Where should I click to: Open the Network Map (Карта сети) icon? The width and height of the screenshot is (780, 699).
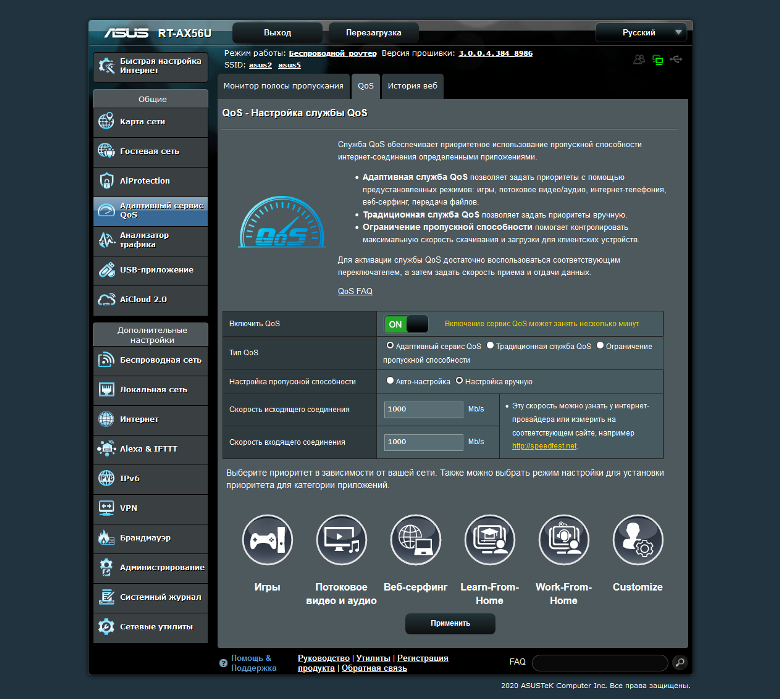pyautogui.click(x=106, y=121)
